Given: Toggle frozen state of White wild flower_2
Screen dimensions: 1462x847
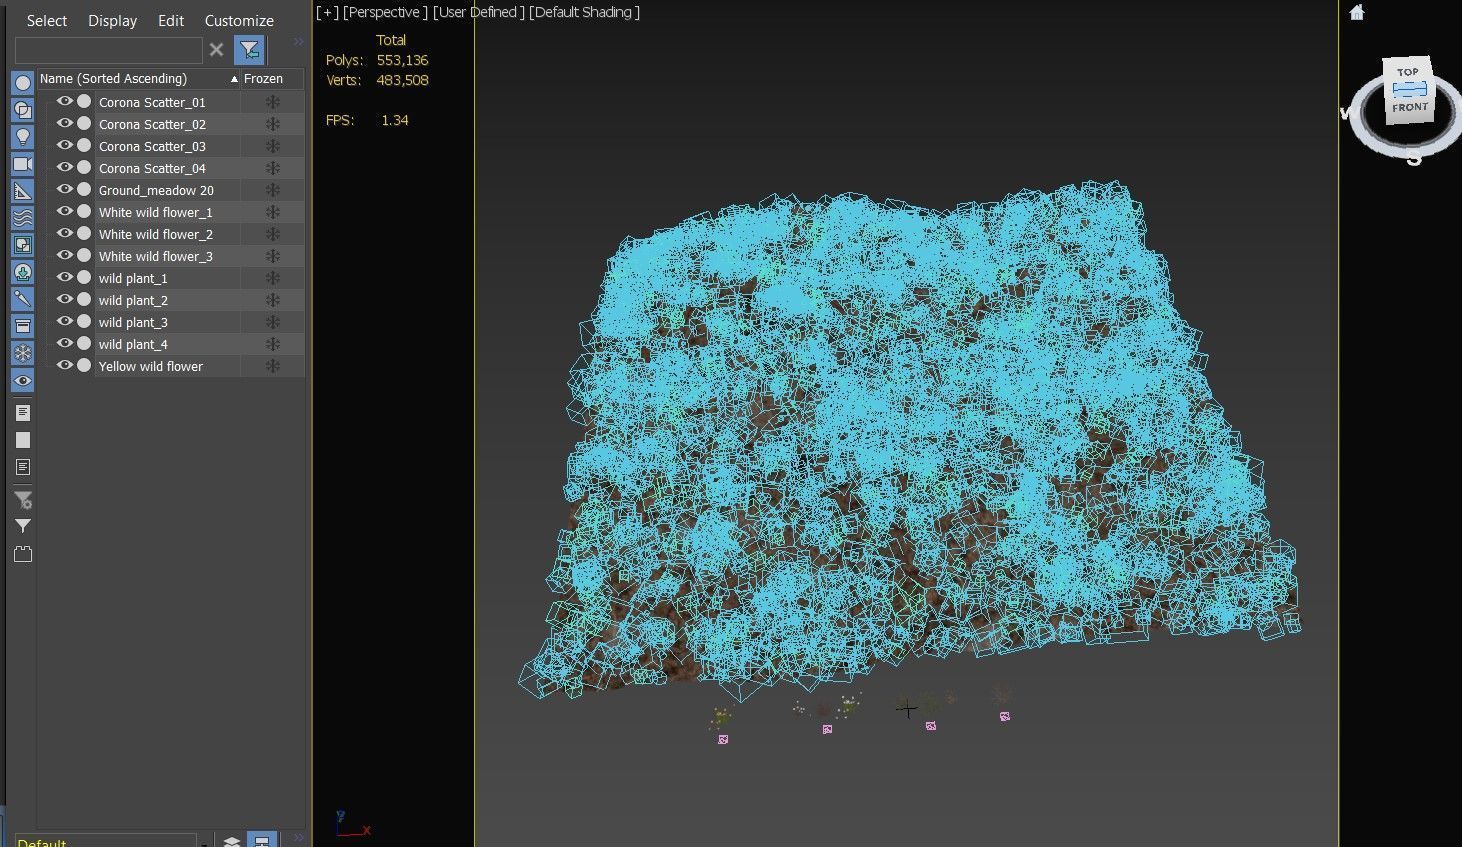Looking at the screenshot, I should pos(272,234).
